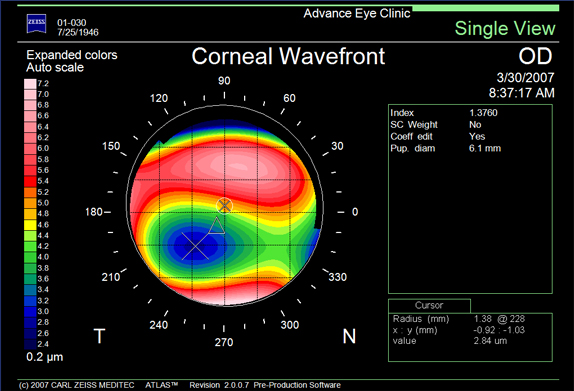
Task: Click the N nasal side marker
Action: tap(349, 336)
